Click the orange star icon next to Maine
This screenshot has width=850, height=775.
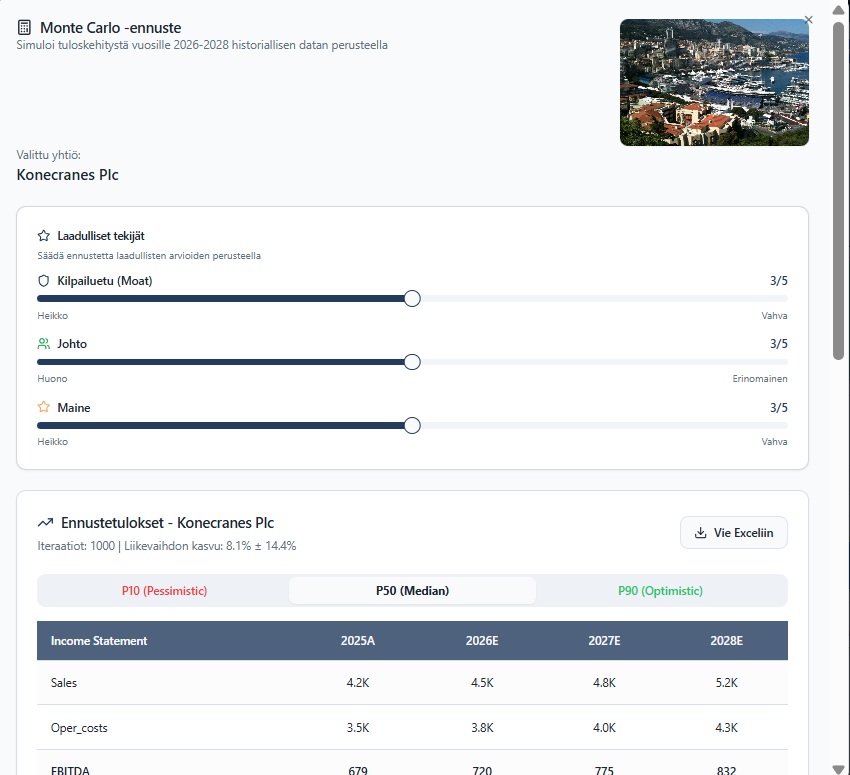click(x=43, y=408)
